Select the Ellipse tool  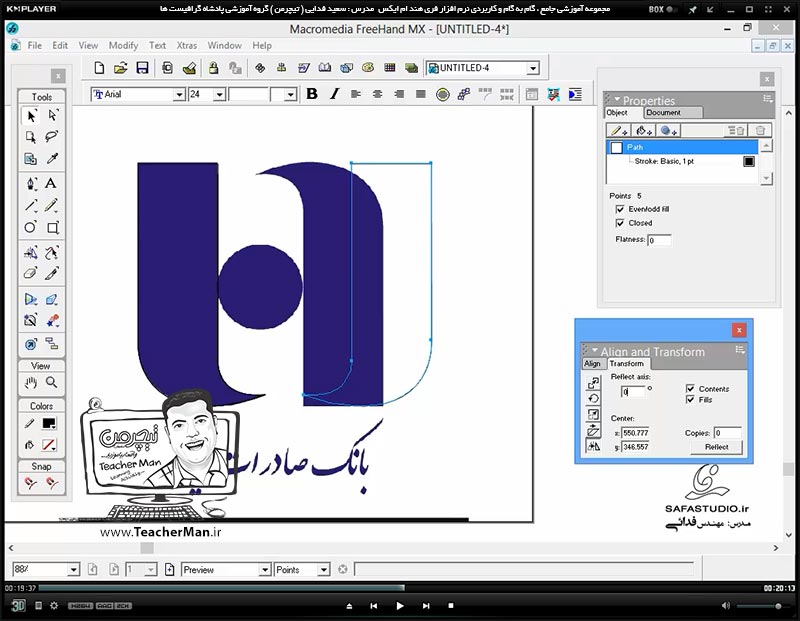tap(31, 227)
